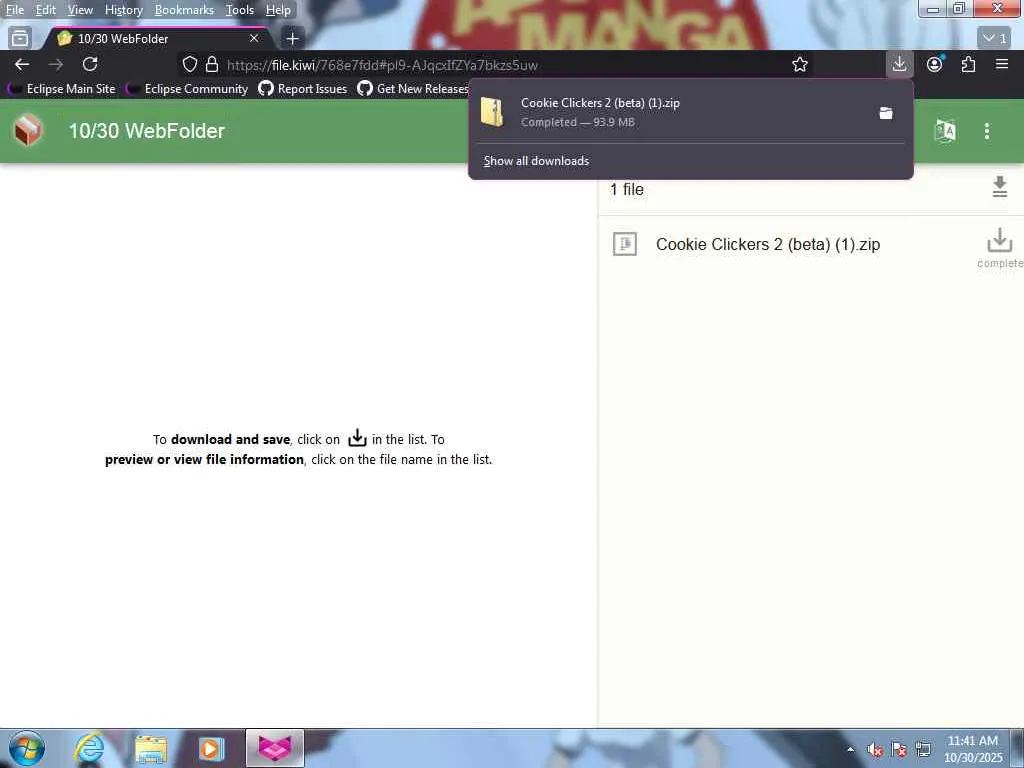Open the tracking protection shield icon
The height and width of the screenshot is (768, 1024).
point(189,64)
